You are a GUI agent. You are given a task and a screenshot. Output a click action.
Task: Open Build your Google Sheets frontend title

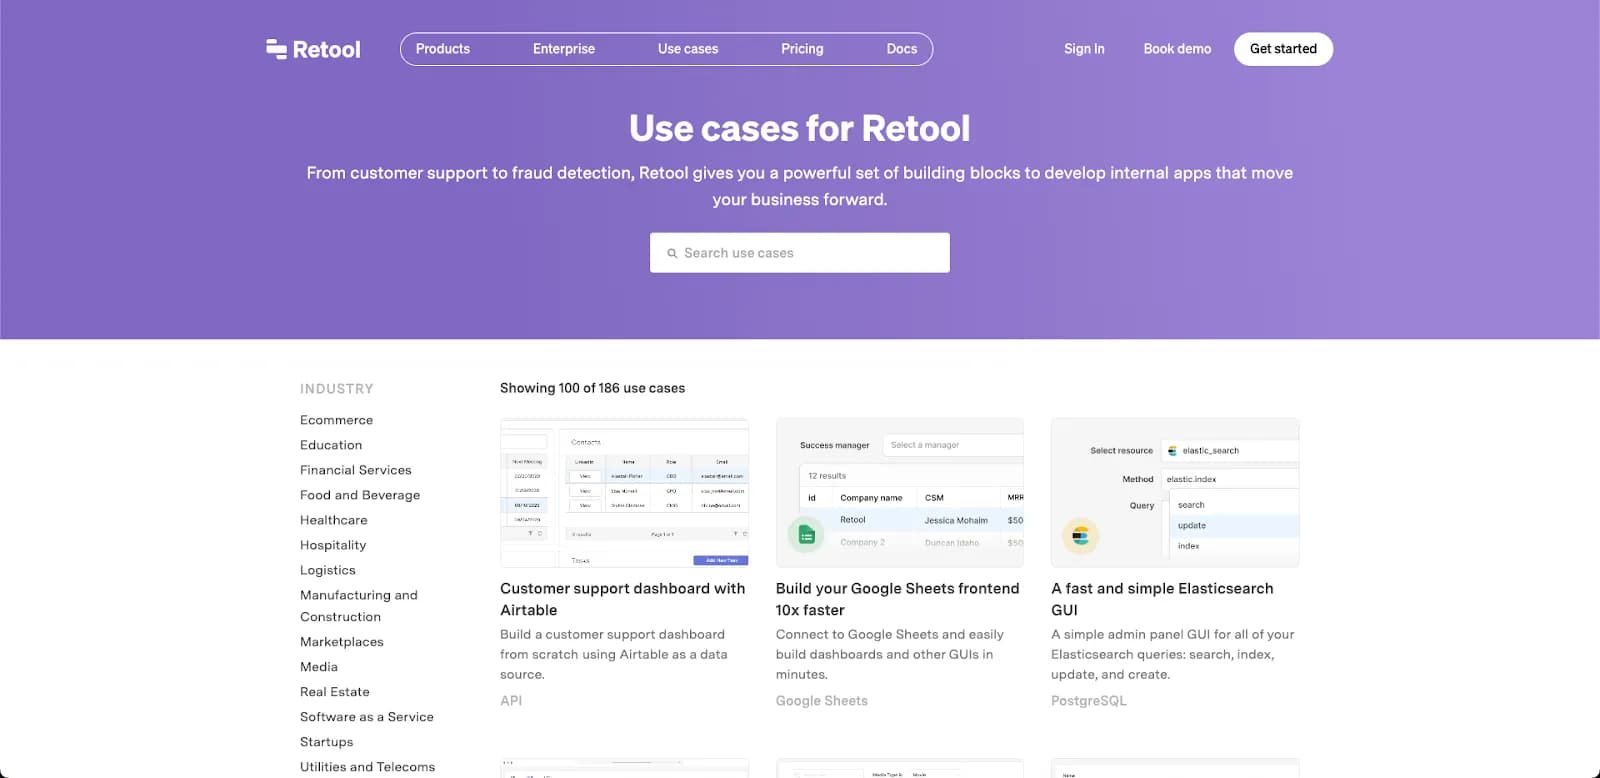(898, 599)
